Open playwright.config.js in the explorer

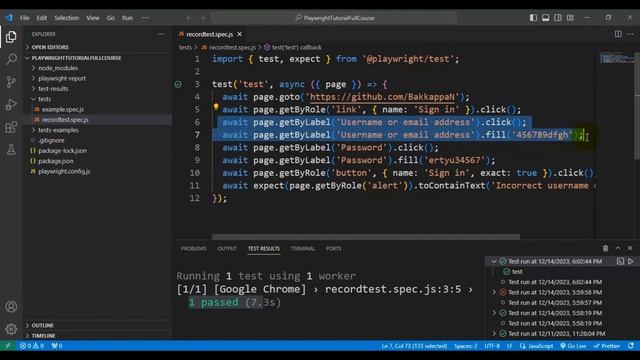click(64, 171)
